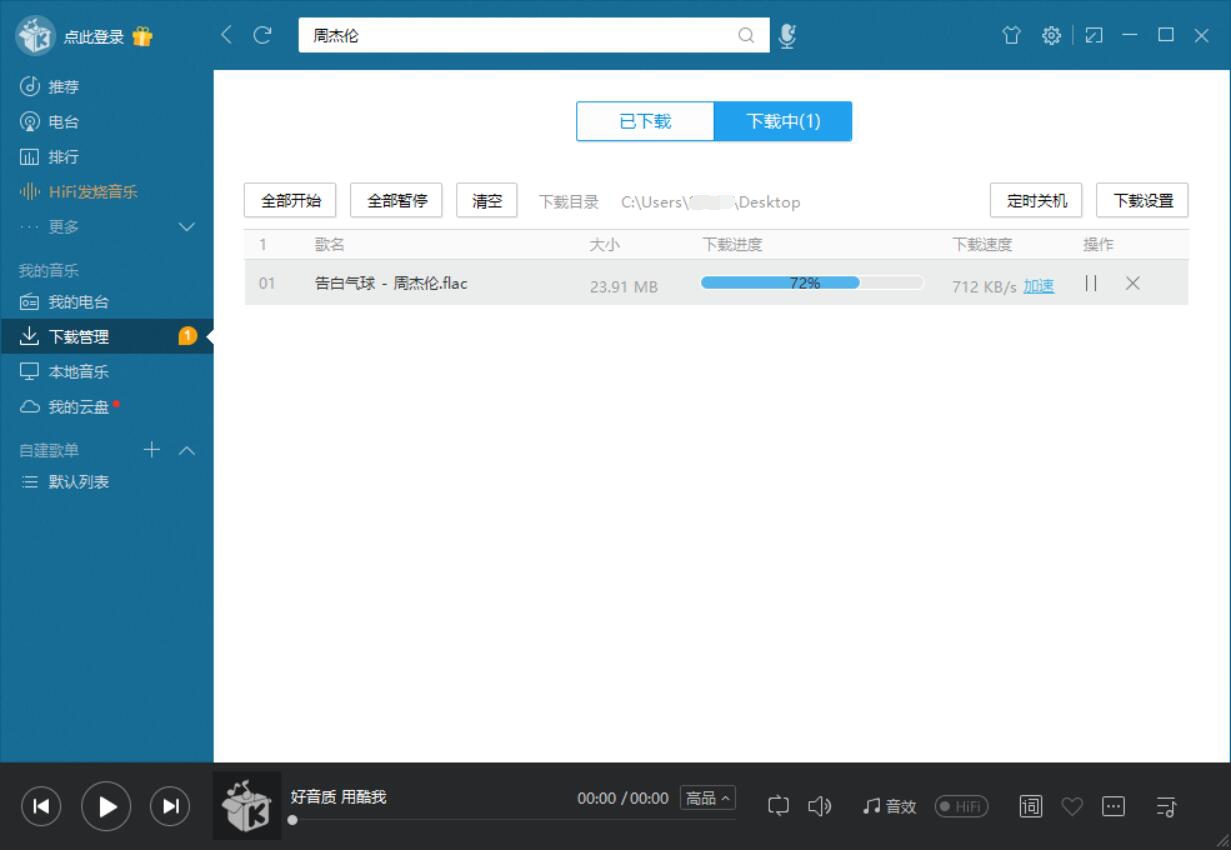Click the 加速 speed-up link
Viewport: 1231px width, 850px height.
tap(1038, 285)
